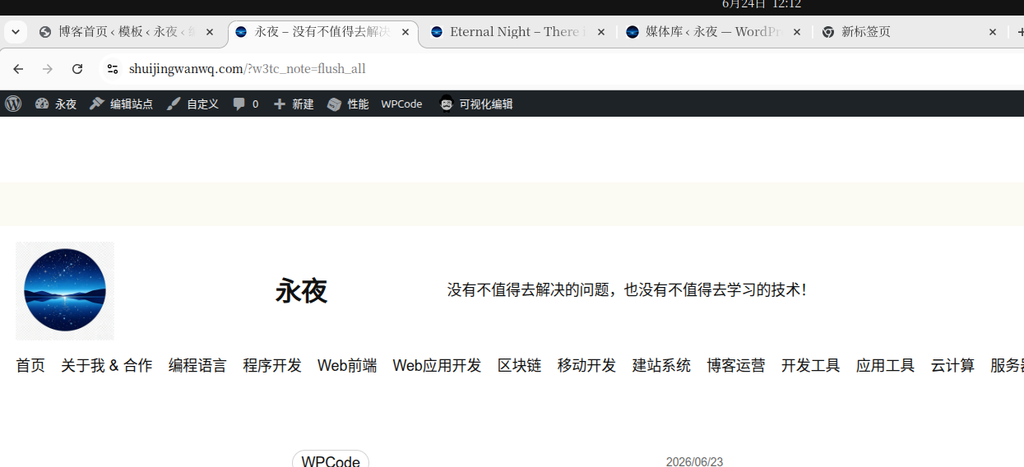
Task: Click 可视化编辑 visual editor item
Action: 476,104
